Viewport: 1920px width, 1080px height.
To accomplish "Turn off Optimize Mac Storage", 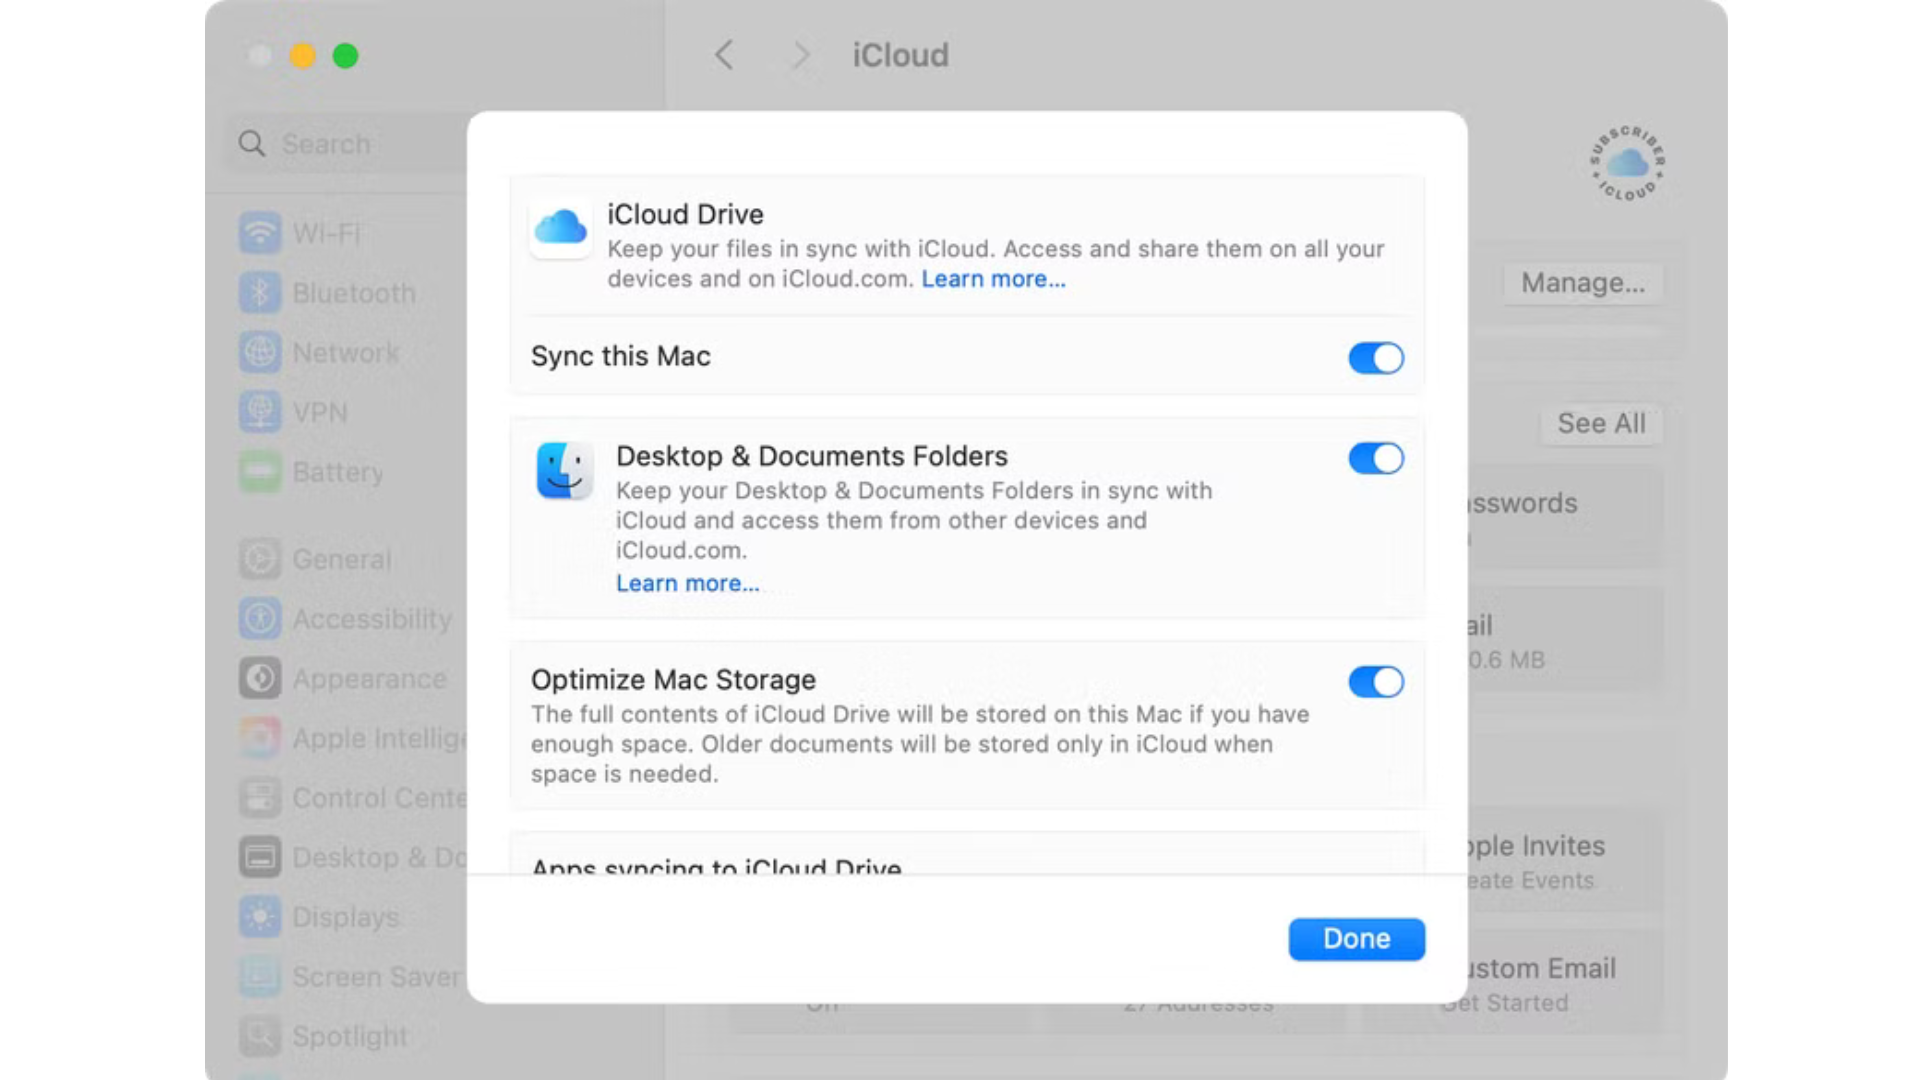I will pyautogui.click(x=1375, y=682).
